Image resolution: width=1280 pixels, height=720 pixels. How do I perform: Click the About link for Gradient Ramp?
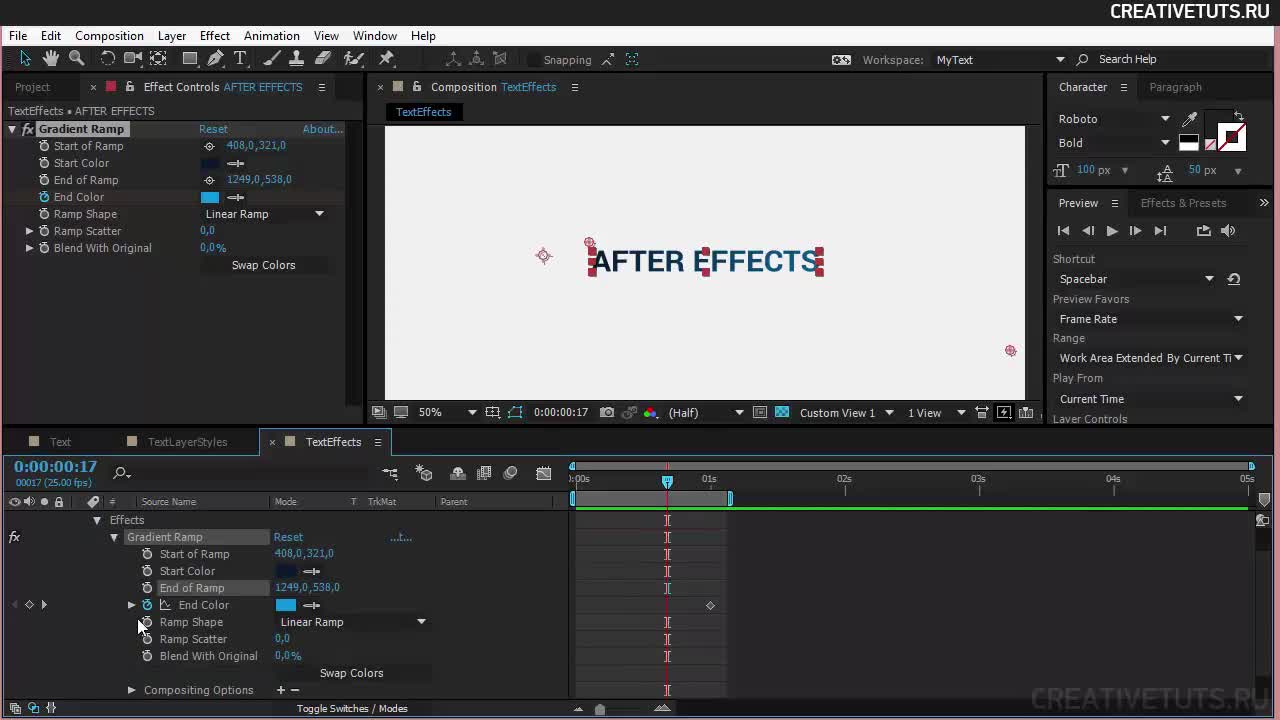coord(323,129)
